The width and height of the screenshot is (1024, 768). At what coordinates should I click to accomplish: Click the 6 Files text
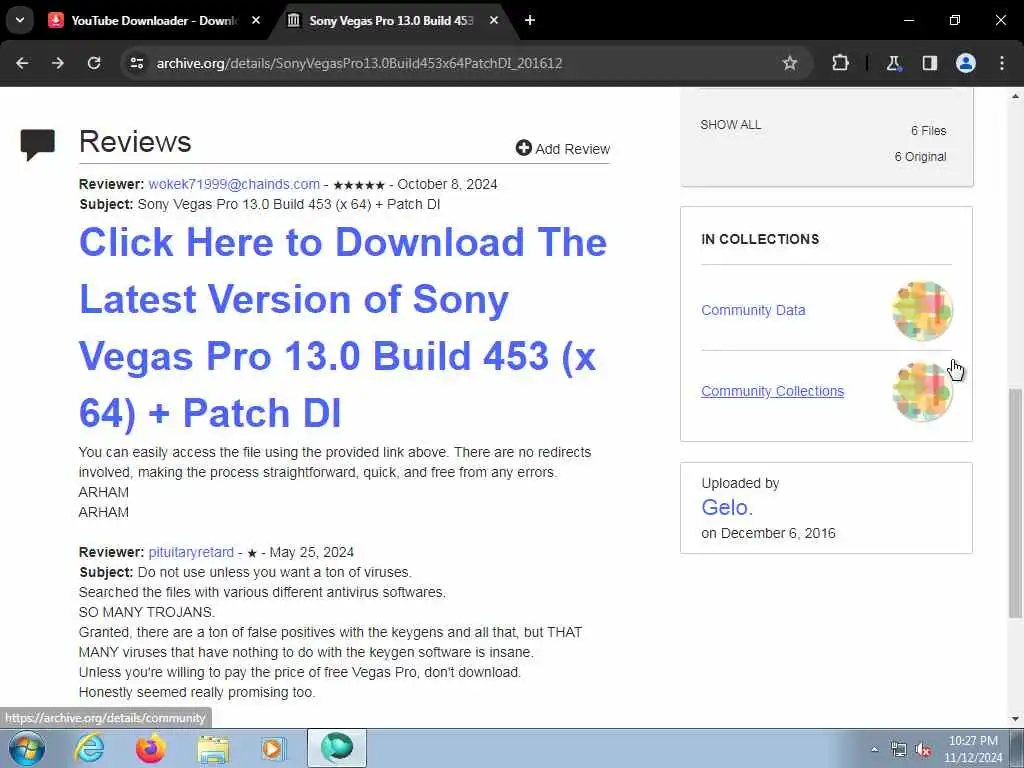pos(929,131)
